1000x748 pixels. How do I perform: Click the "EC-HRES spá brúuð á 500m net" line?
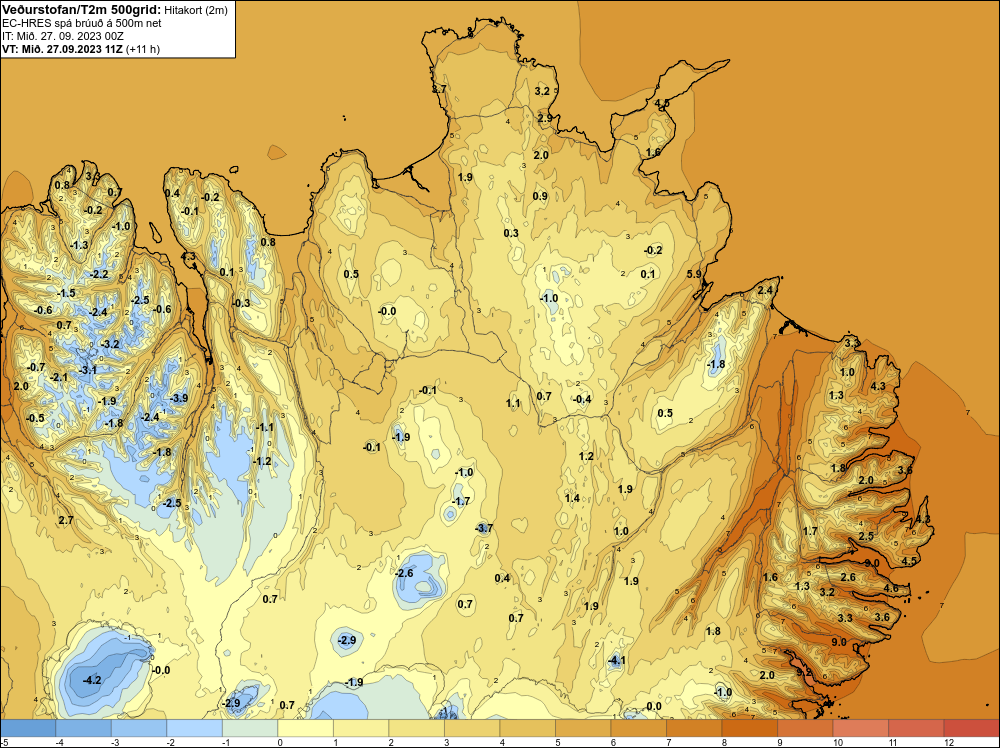(81, 23)
